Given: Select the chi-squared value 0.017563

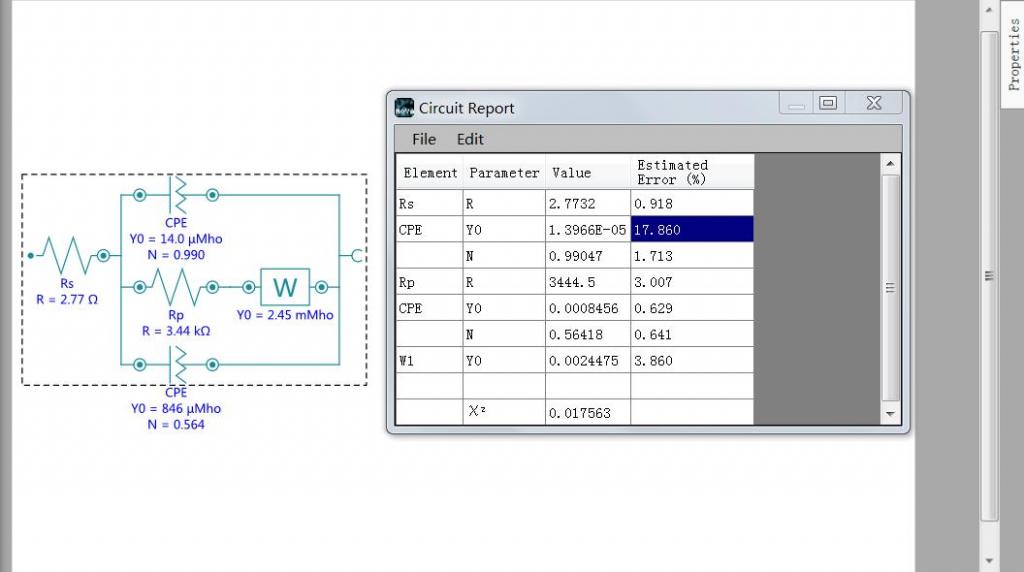Looking at the screenshot, I should pyautogui.click(x=588, y=412).
